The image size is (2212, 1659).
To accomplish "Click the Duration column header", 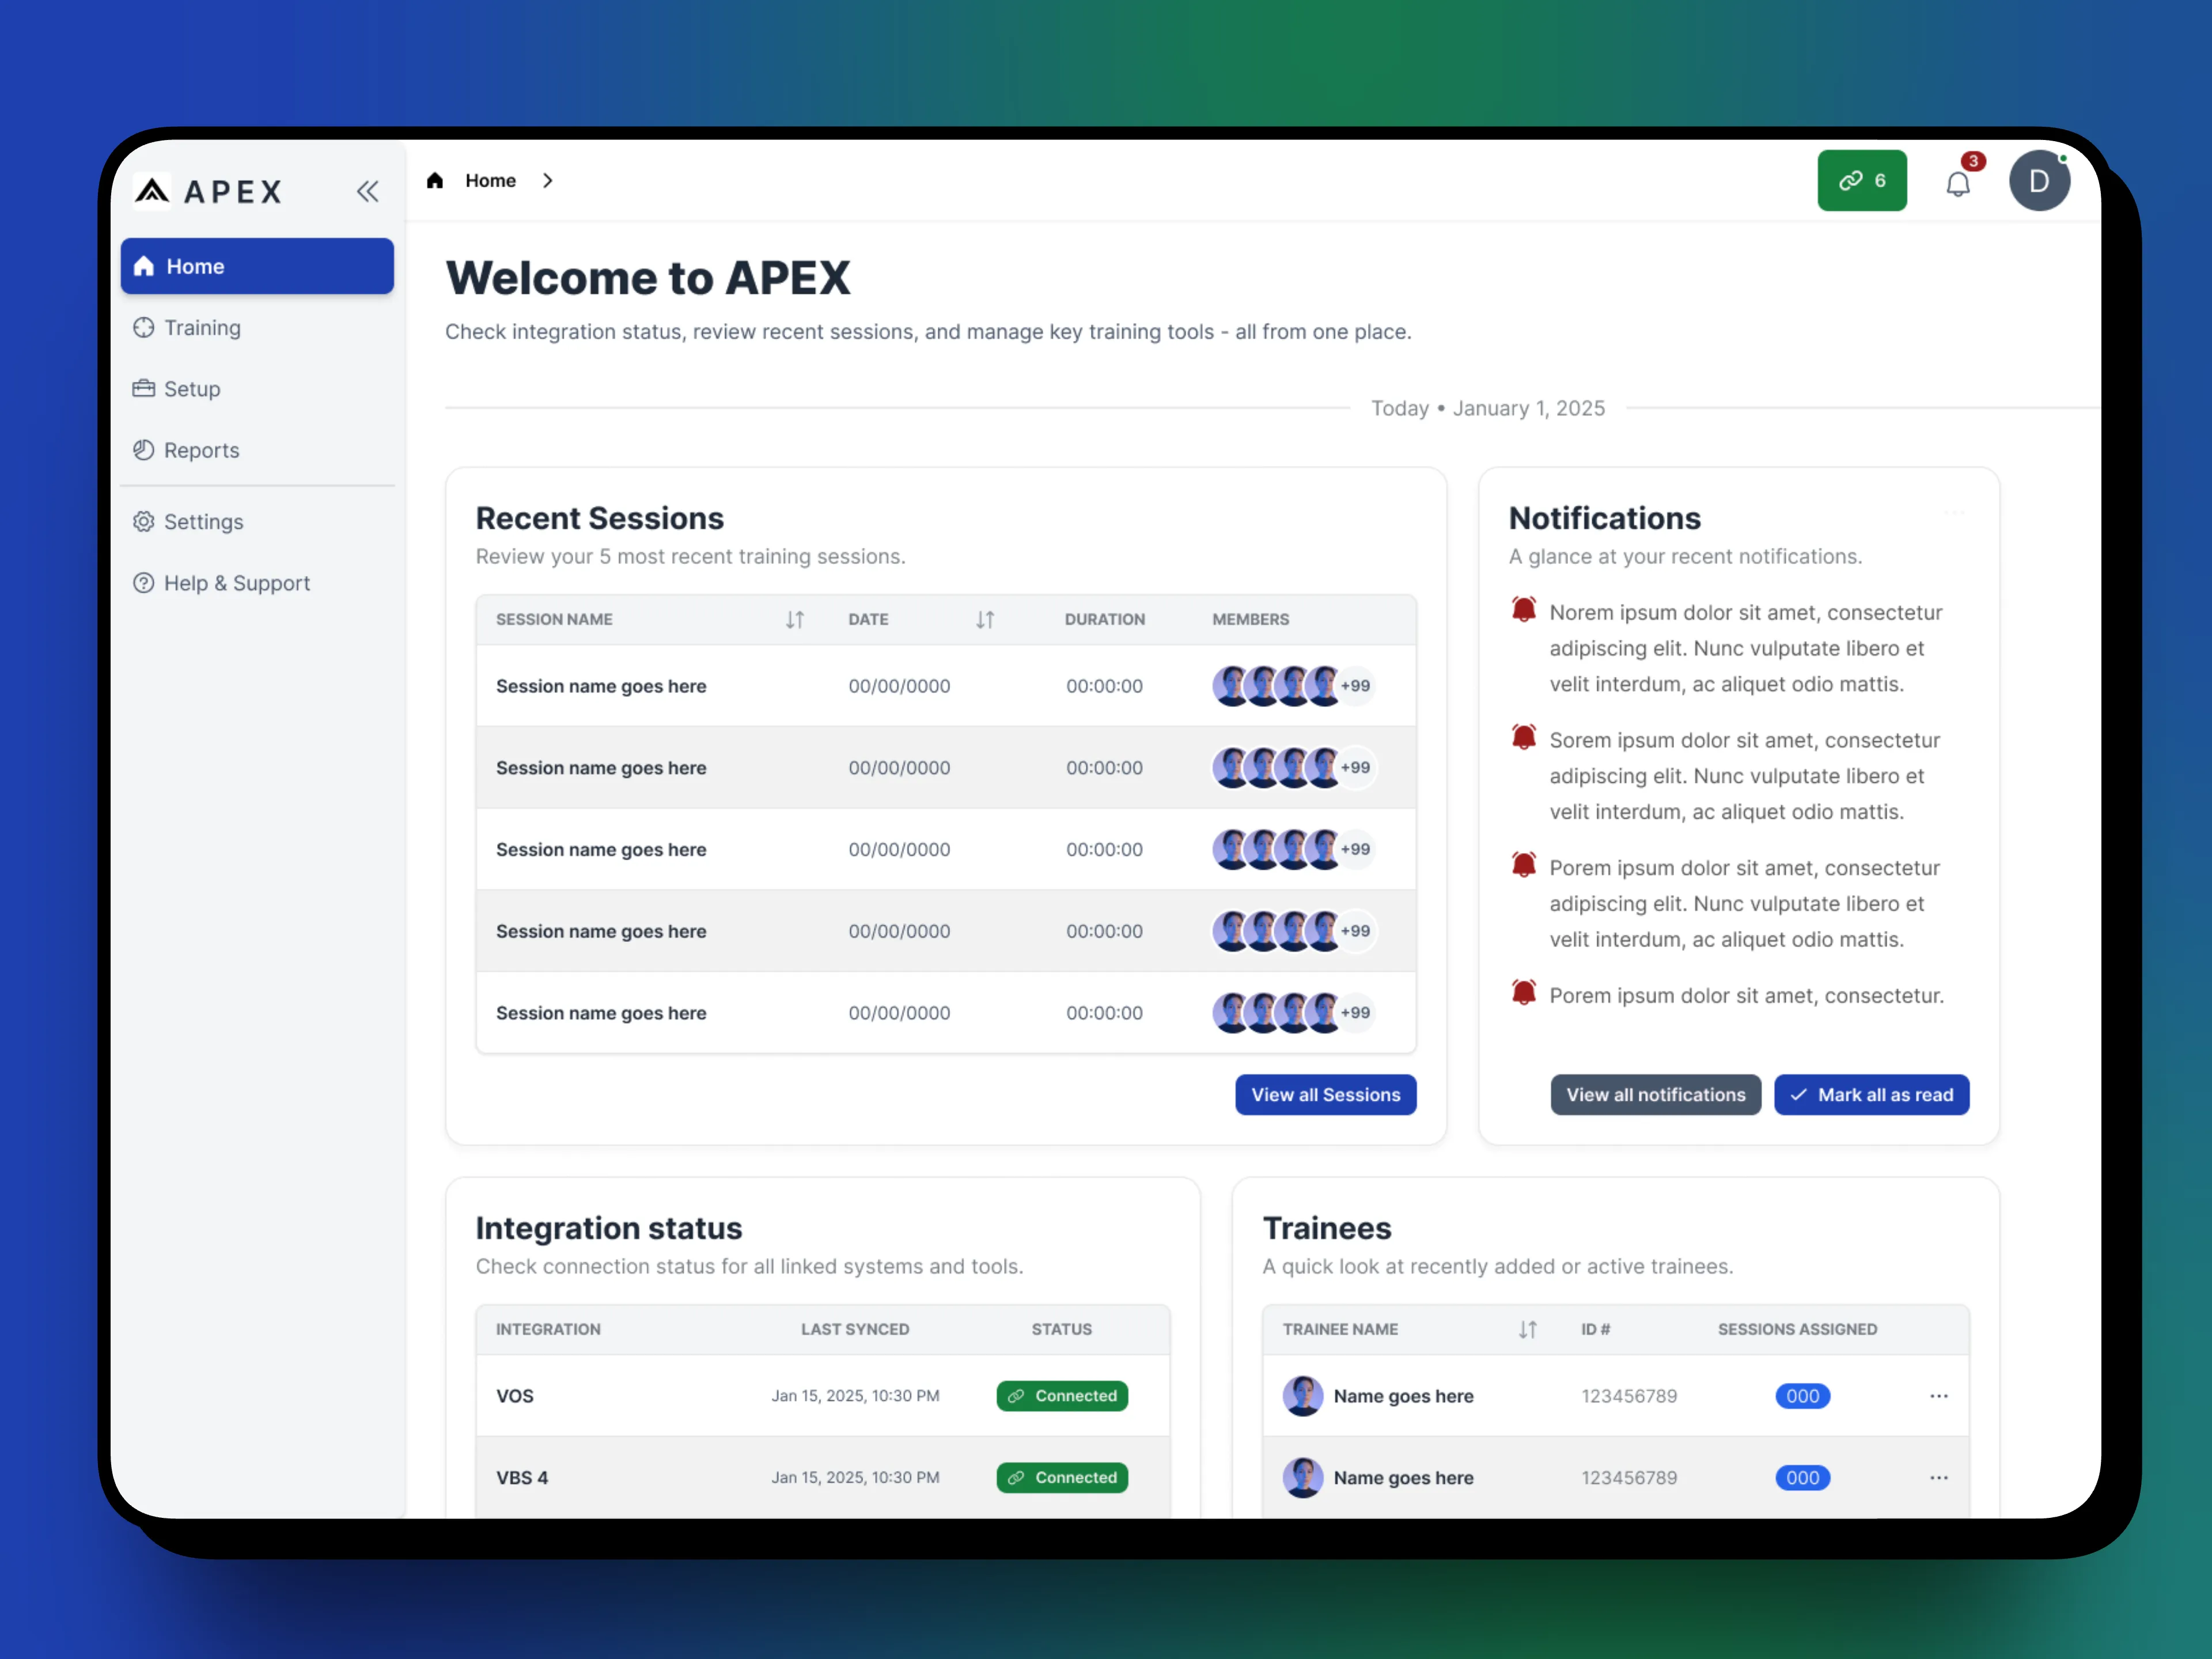I will (x=1105, y=620).
